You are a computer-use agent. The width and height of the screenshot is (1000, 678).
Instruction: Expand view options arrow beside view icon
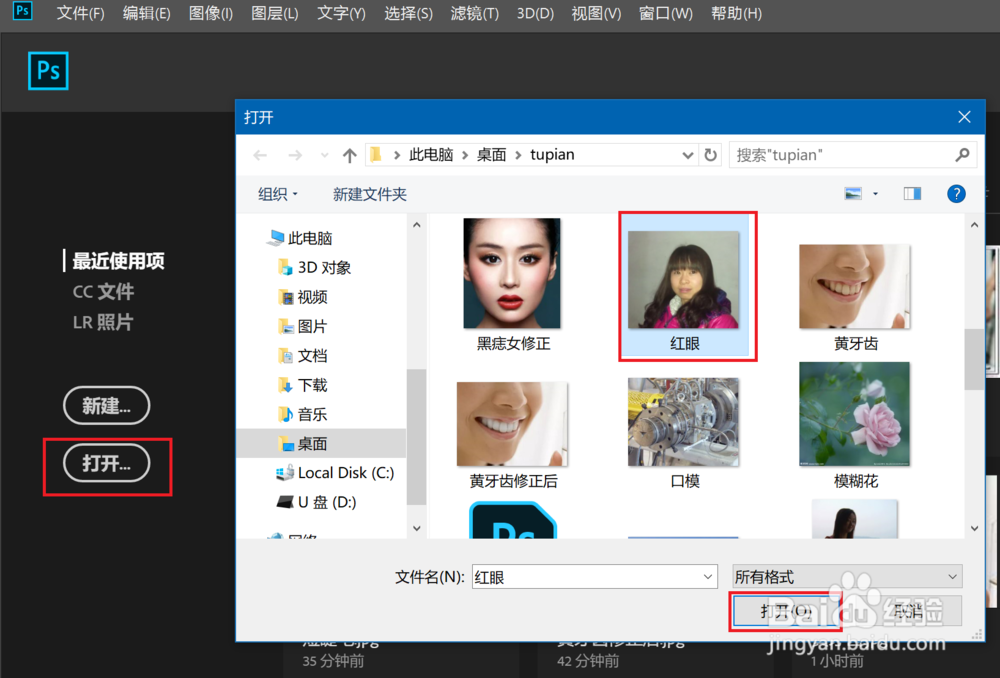tap(876, 193)
